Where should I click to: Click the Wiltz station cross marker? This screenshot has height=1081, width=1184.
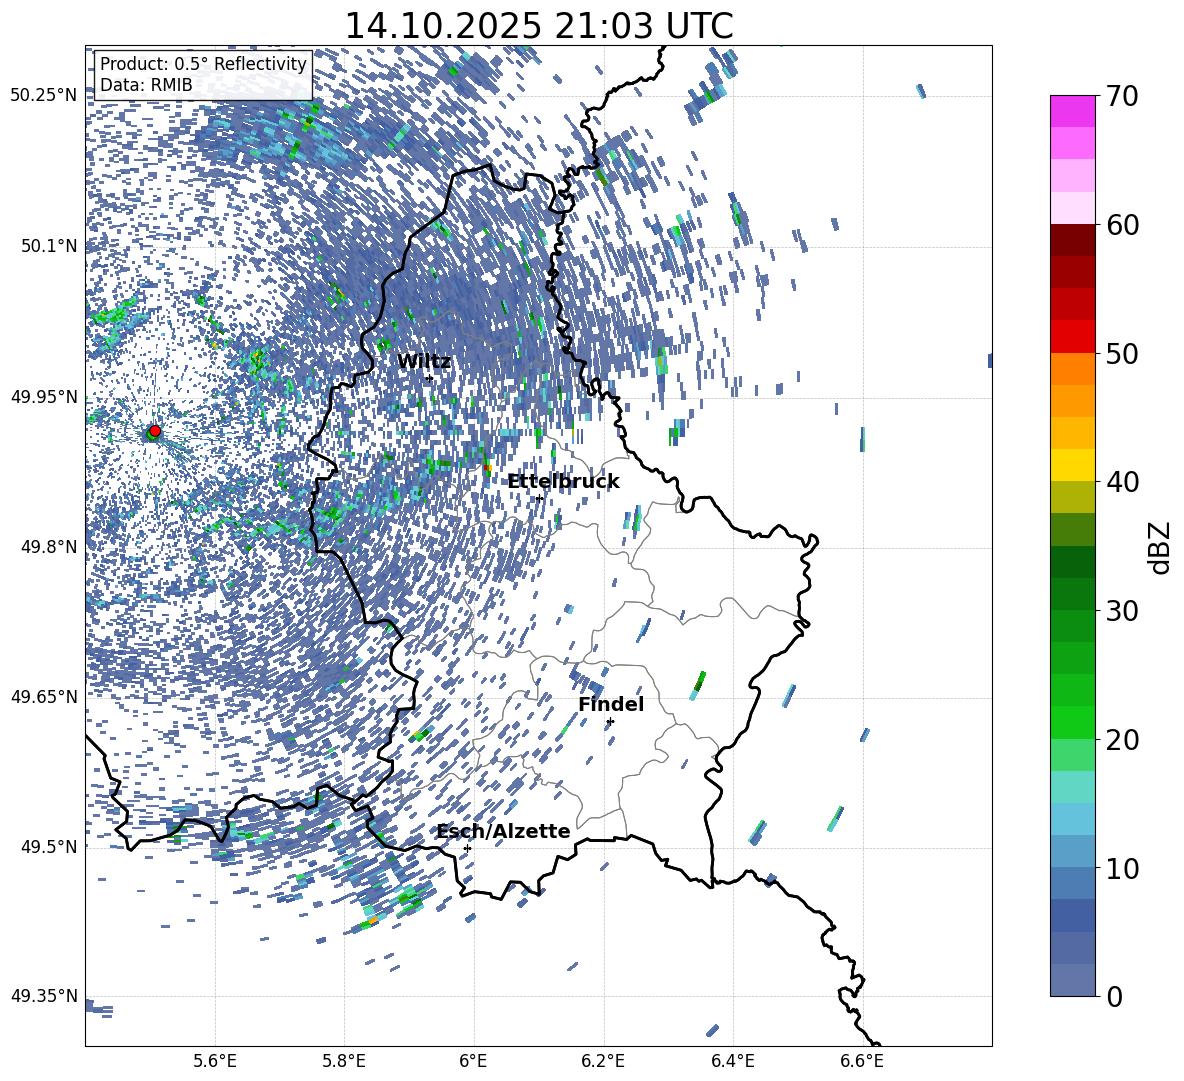429,378
